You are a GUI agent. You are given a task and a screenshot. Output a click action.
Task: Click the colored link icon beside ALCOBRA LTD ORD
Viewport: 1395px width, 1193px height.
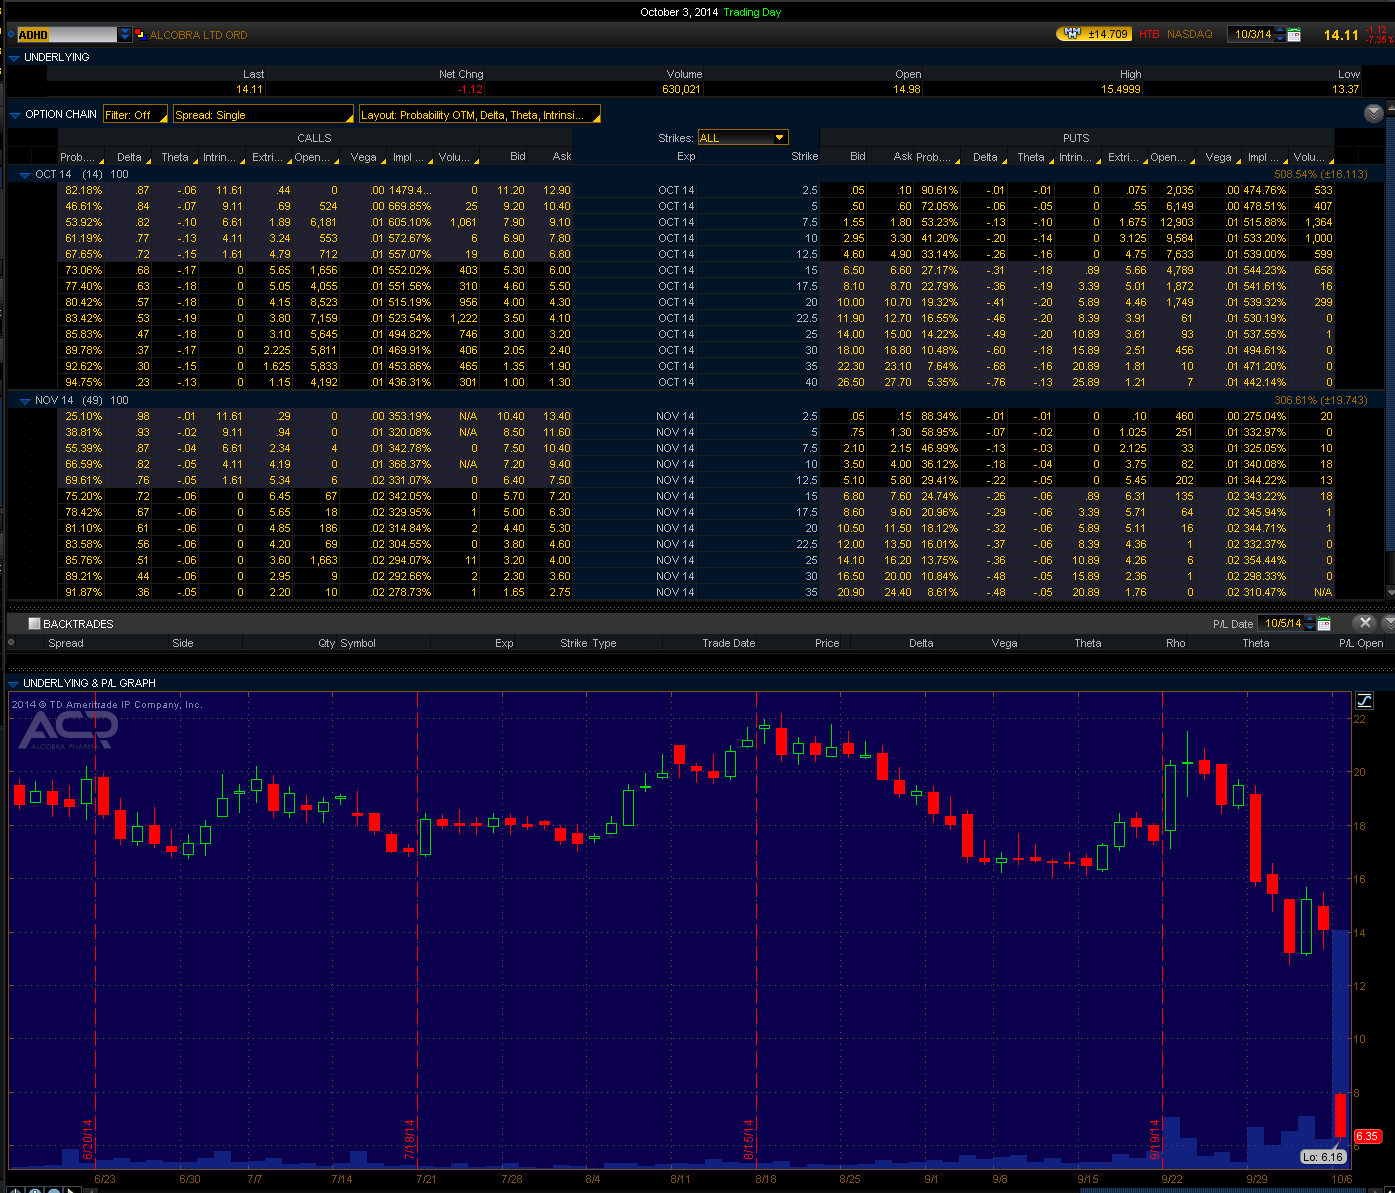pyautogui.click(x=140, y=35)
